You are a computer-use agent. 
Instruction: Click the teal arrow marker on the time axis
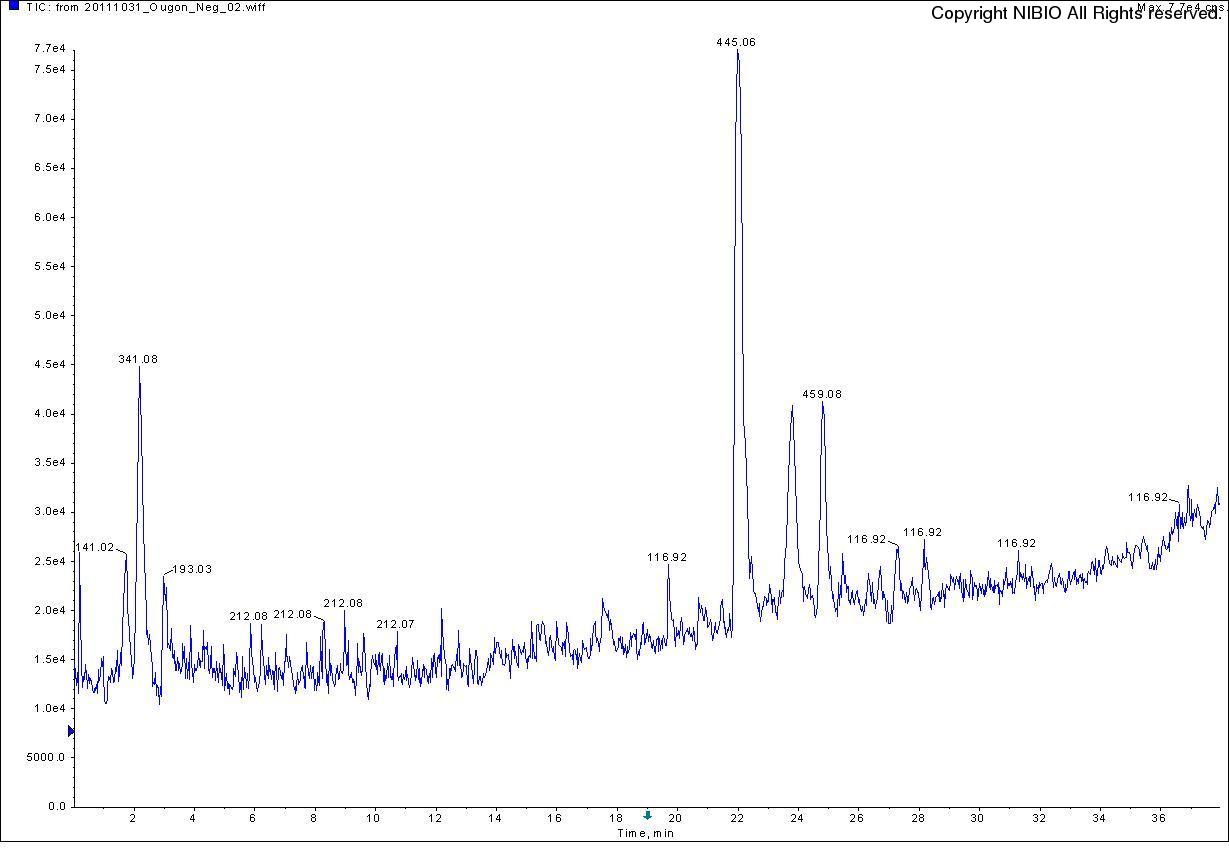(647, 816)
